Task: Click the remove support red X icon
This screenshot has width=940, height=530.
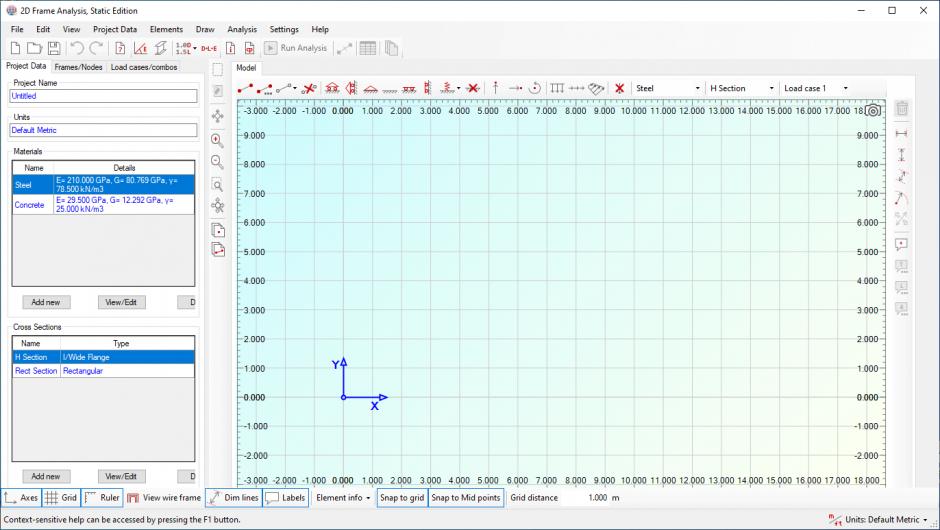Action: pyautogui.click(x=473, y=88)
